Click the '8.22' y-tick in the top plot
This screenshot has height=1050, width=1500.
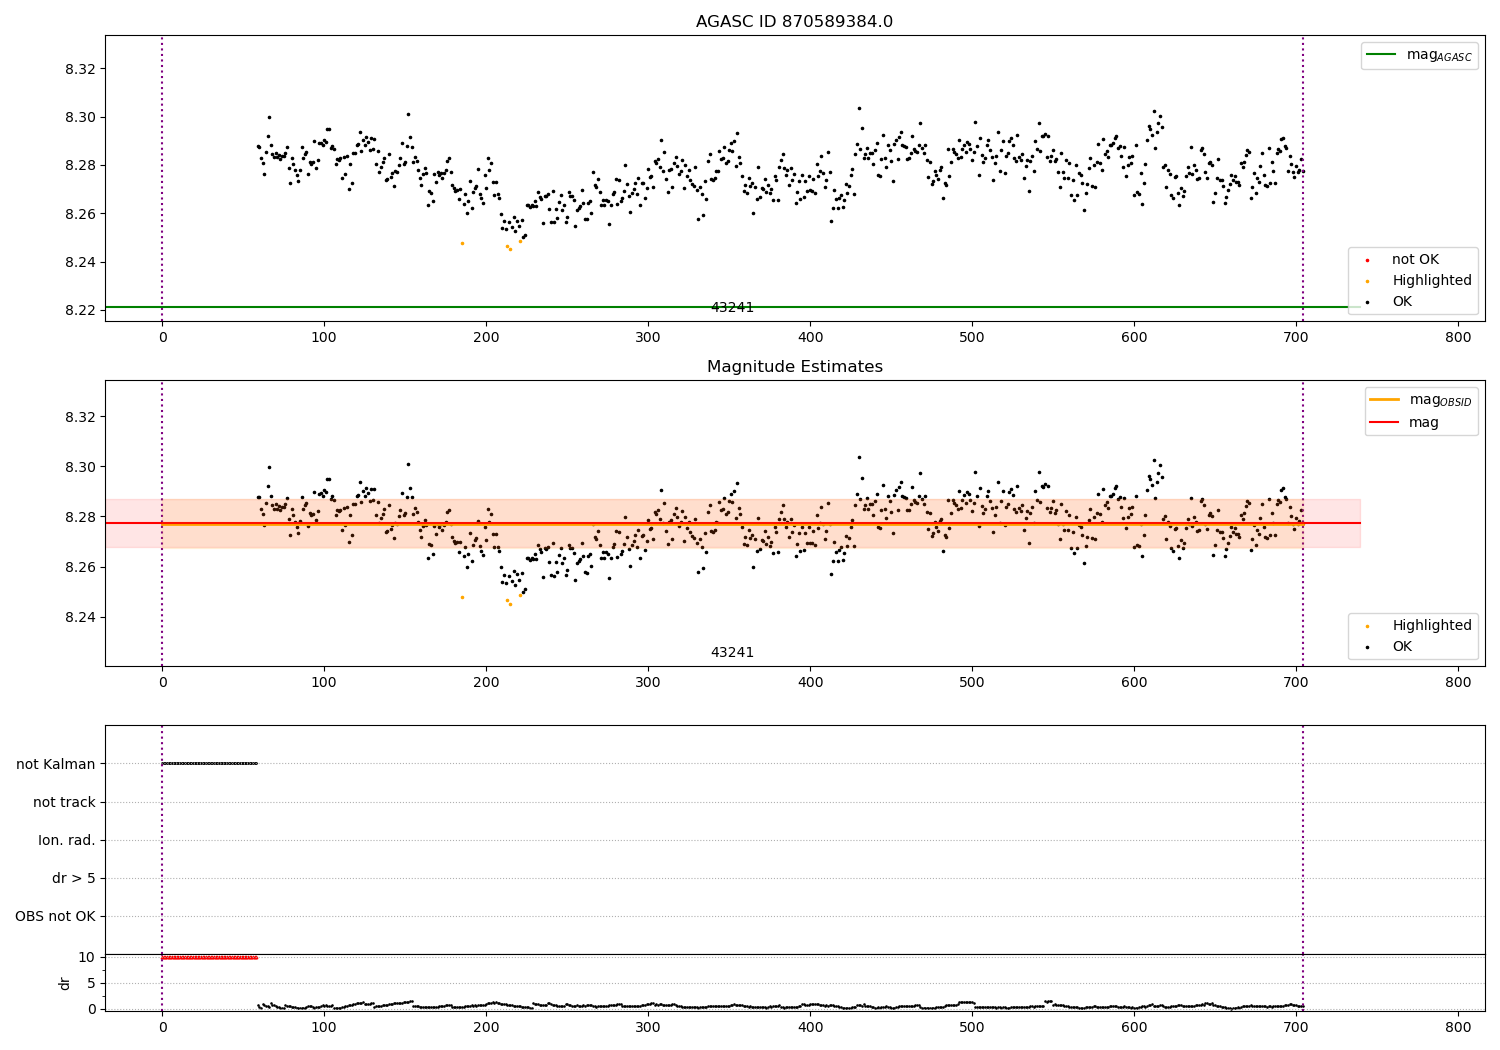80,311
